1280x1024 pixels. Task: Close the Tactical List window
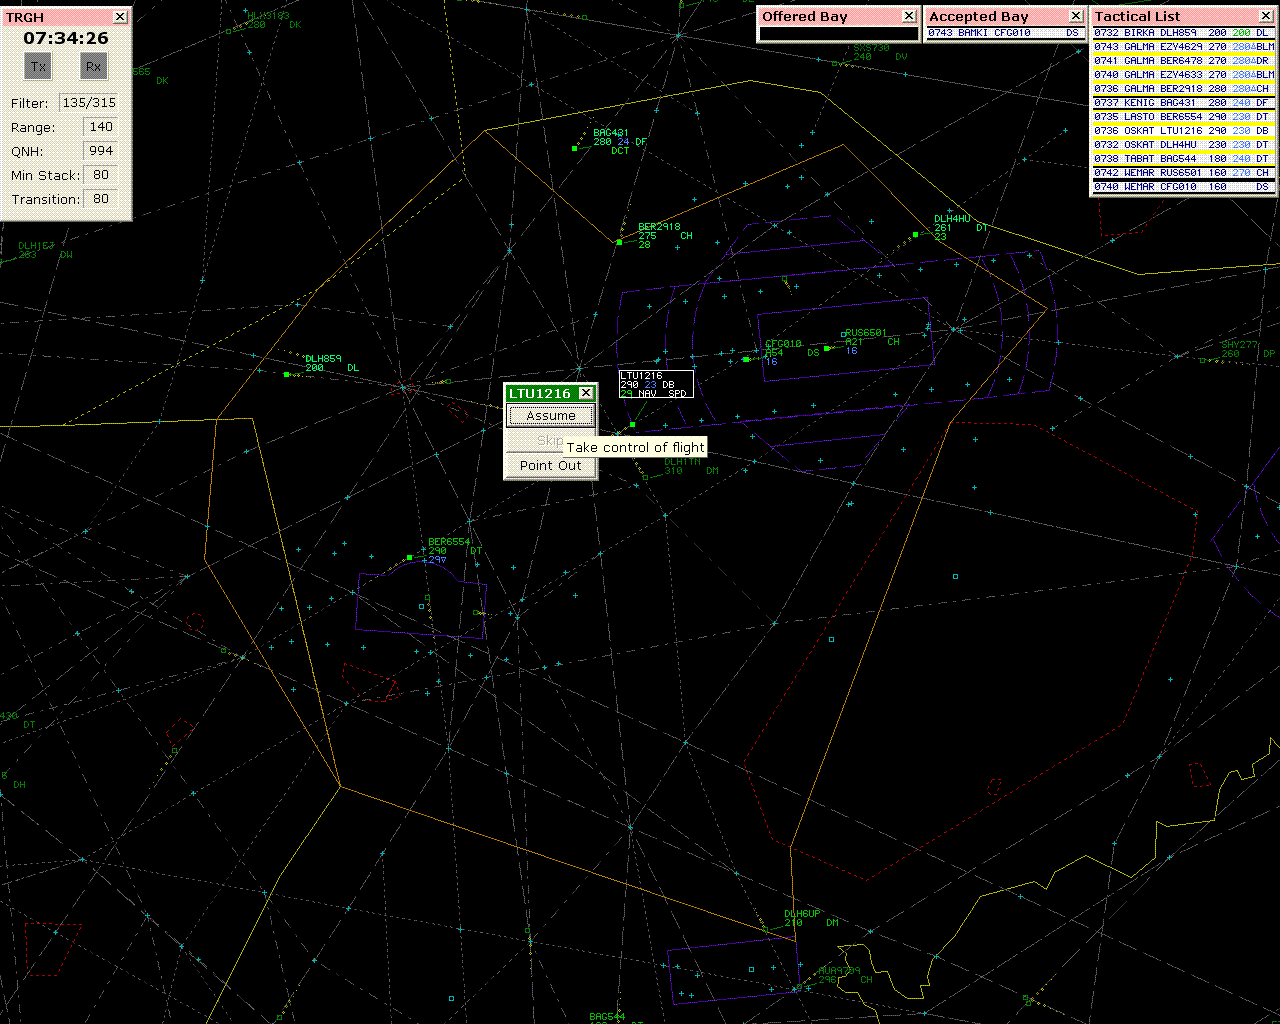pos(1268,16)
